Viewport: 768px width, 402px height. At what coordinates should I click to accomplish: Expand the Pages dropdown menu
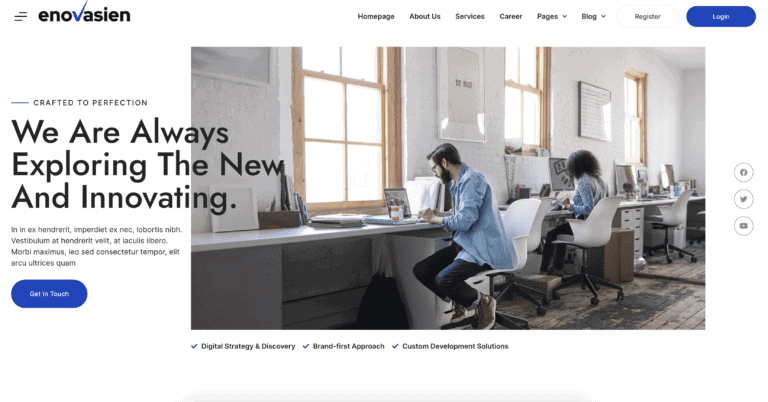[552, 16]
